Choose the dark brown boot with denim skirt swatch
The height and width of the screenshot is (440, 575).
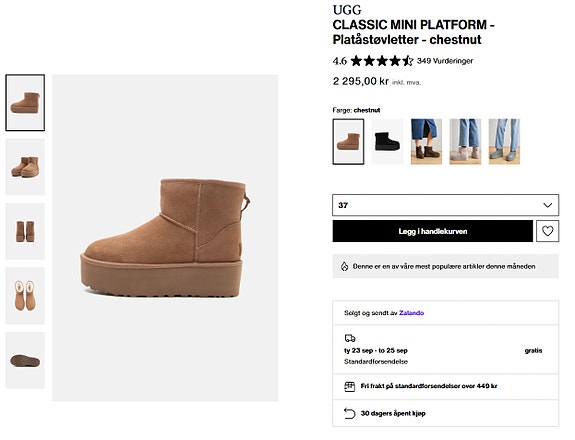426,142
